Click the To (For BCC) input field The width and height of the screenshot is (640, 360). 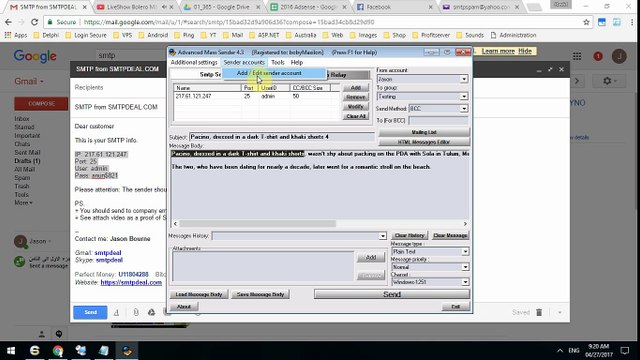click(438, 120)
